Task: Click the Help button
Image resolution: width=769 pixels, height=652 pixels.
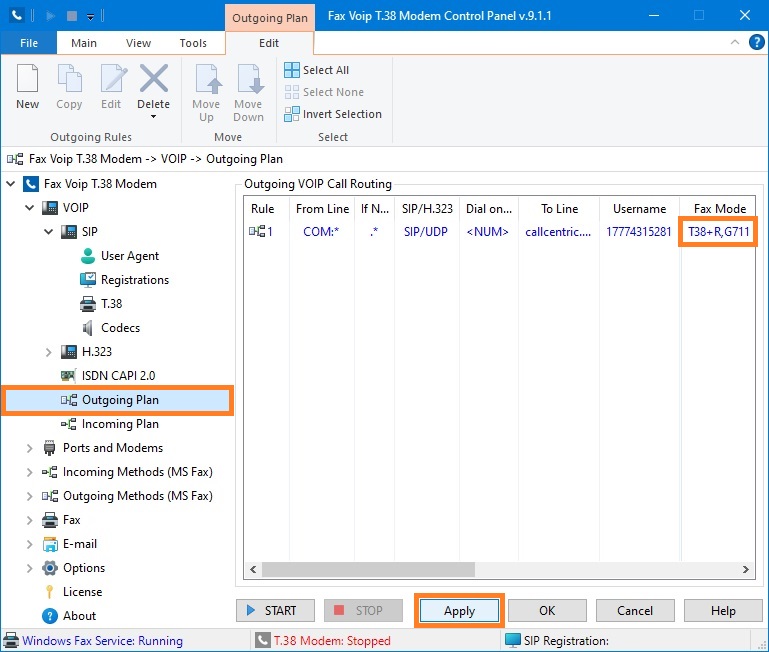Action: 723,611
